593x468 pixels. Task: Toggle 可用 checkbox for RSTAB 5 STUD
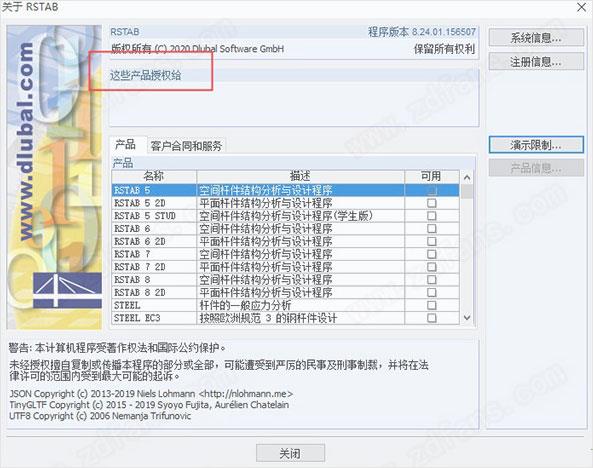click(x=432, y=216)
